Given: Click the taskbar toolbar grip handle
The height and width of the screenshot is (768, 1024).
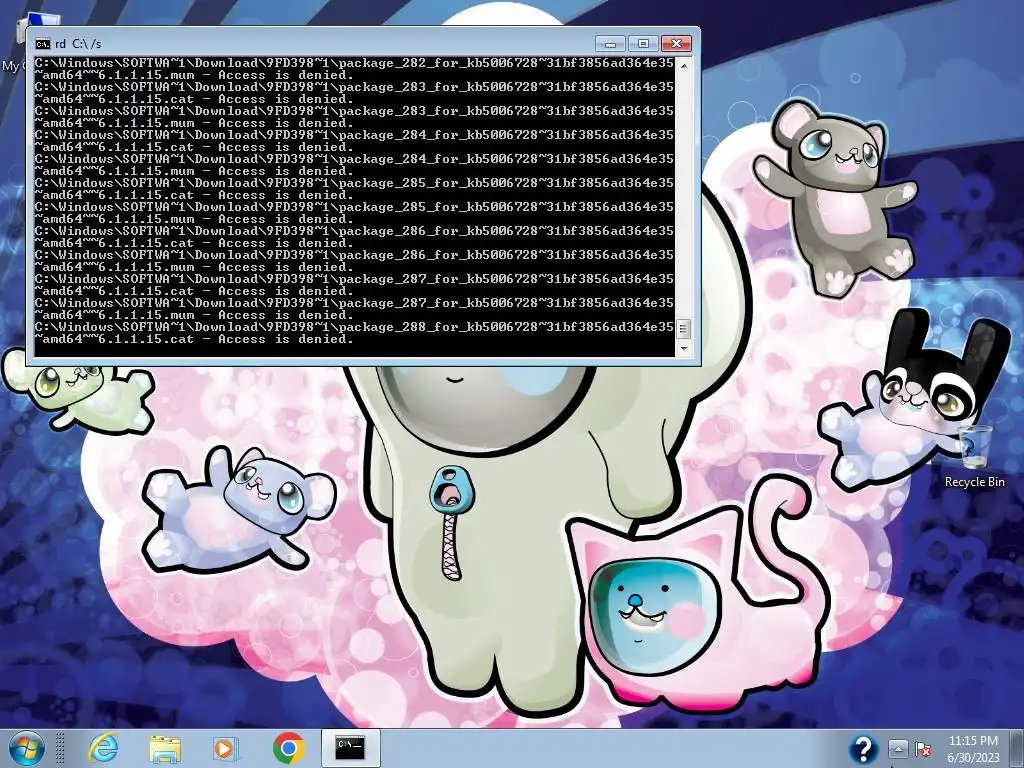Looking at the screenshot, I should [60, 748].
